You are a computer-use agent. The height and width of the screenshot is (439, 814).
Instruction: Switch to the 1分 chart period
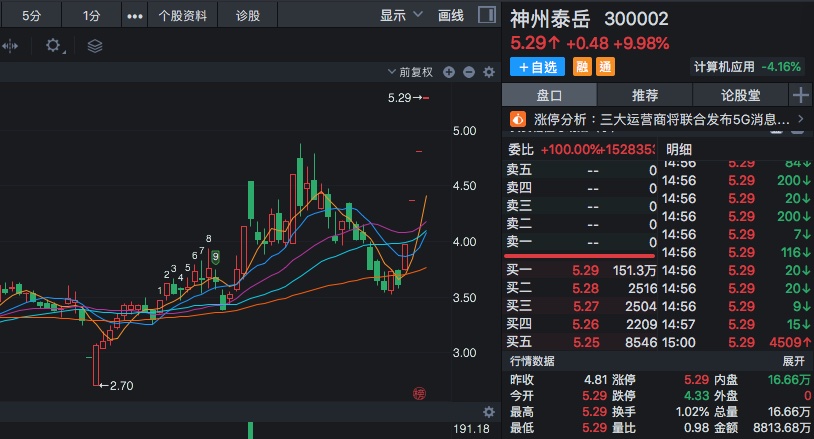(91, 16)
